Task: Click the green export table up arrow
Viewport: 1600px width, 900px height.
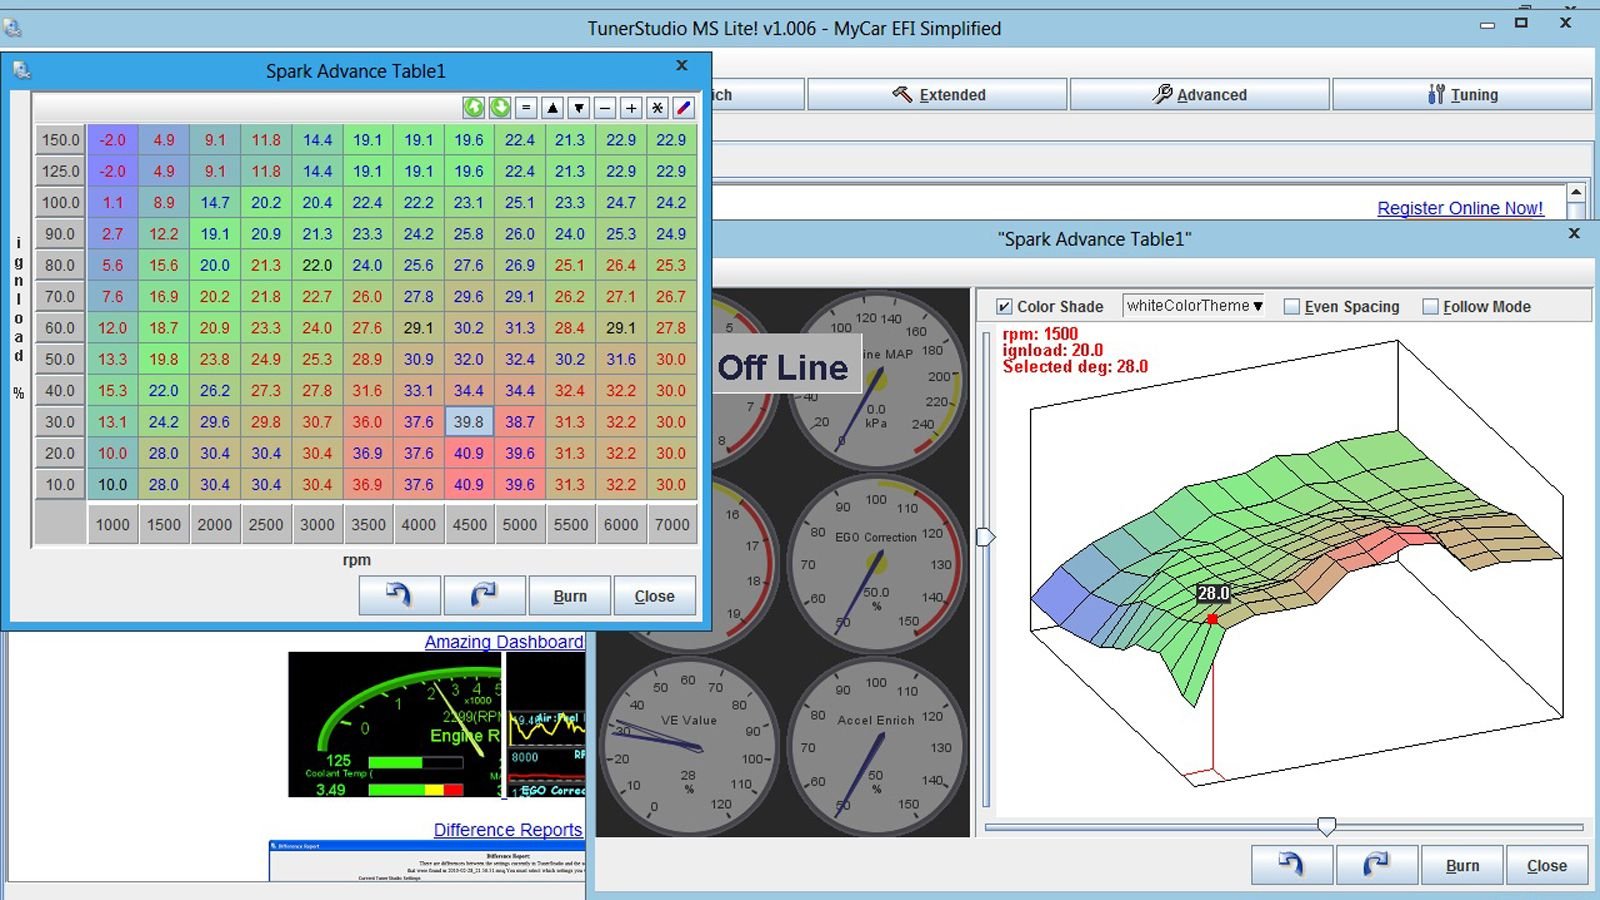Action: click(x=473, y=108)
